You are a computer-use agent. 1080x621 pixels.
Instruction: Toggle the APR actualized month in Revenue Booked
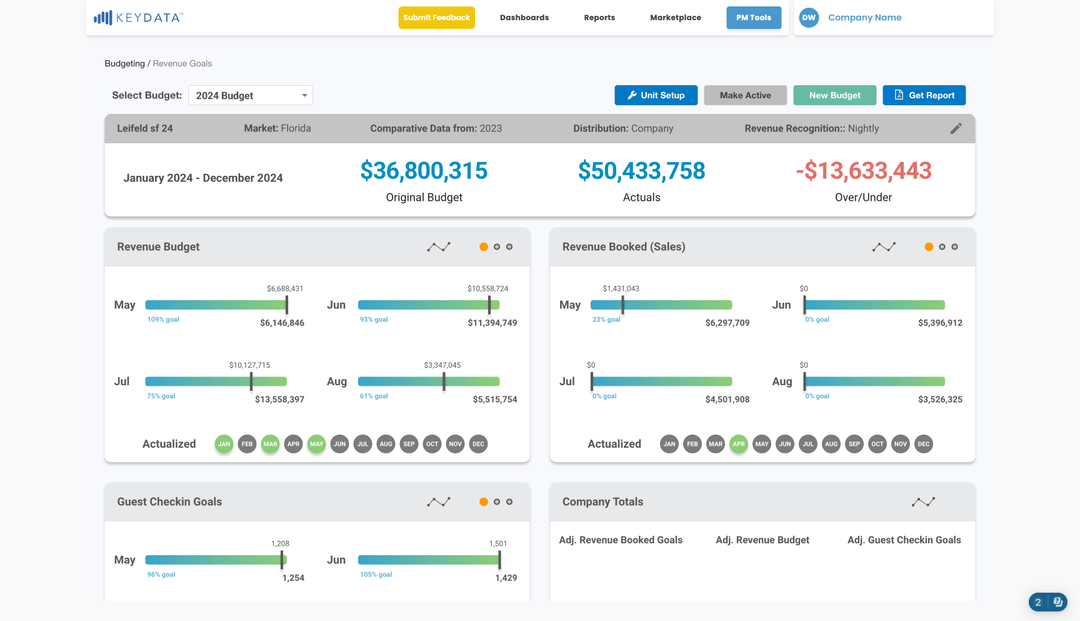pos(738,444)
